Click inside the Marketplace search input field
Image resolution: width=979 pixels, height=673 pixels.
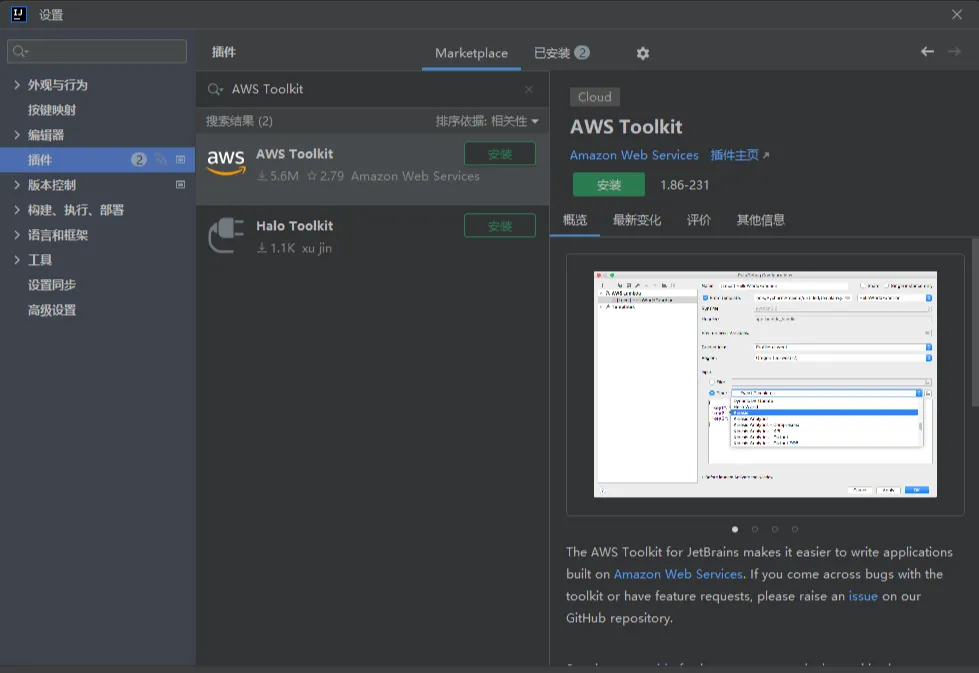(x=370, y=89)
